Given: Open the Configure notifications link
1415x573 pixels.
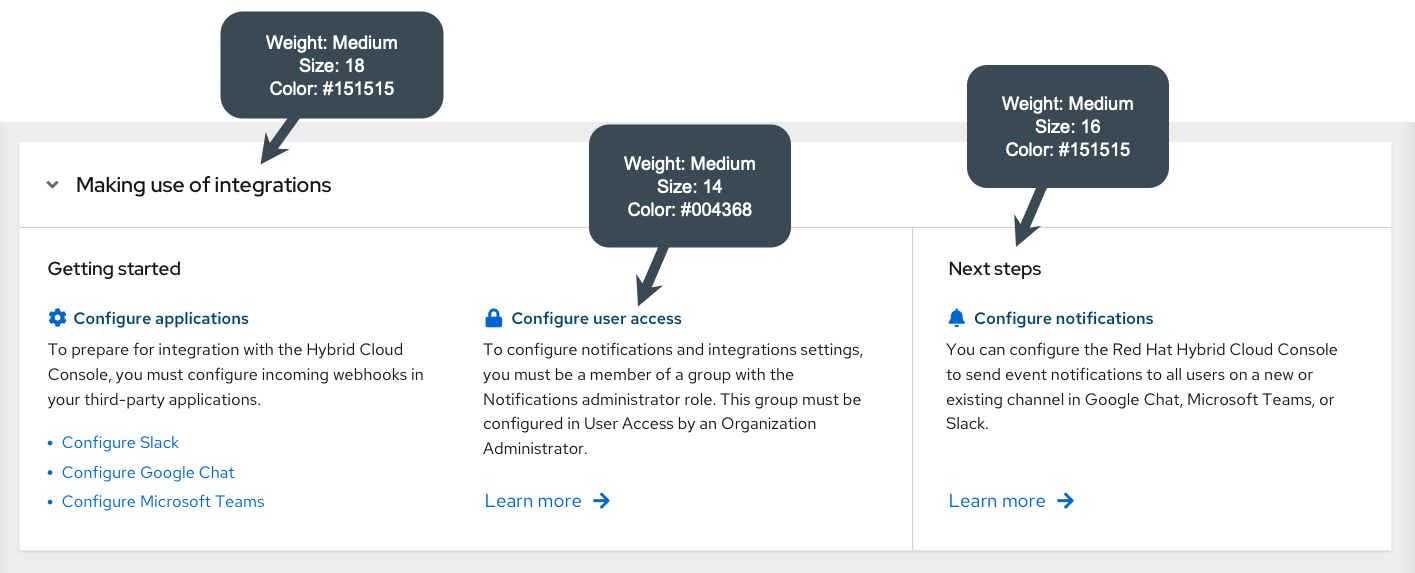Looking at the screenshot, I should tap(1063, 319).
